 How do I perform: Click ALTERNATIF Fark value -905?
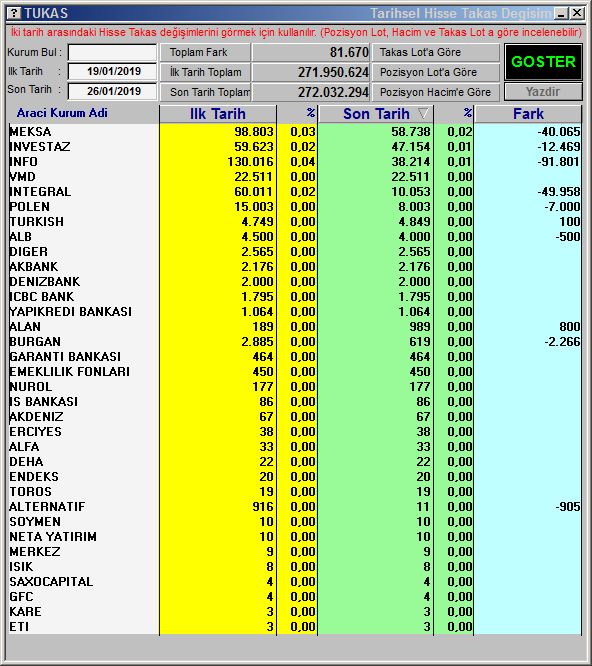click(567, 507)
